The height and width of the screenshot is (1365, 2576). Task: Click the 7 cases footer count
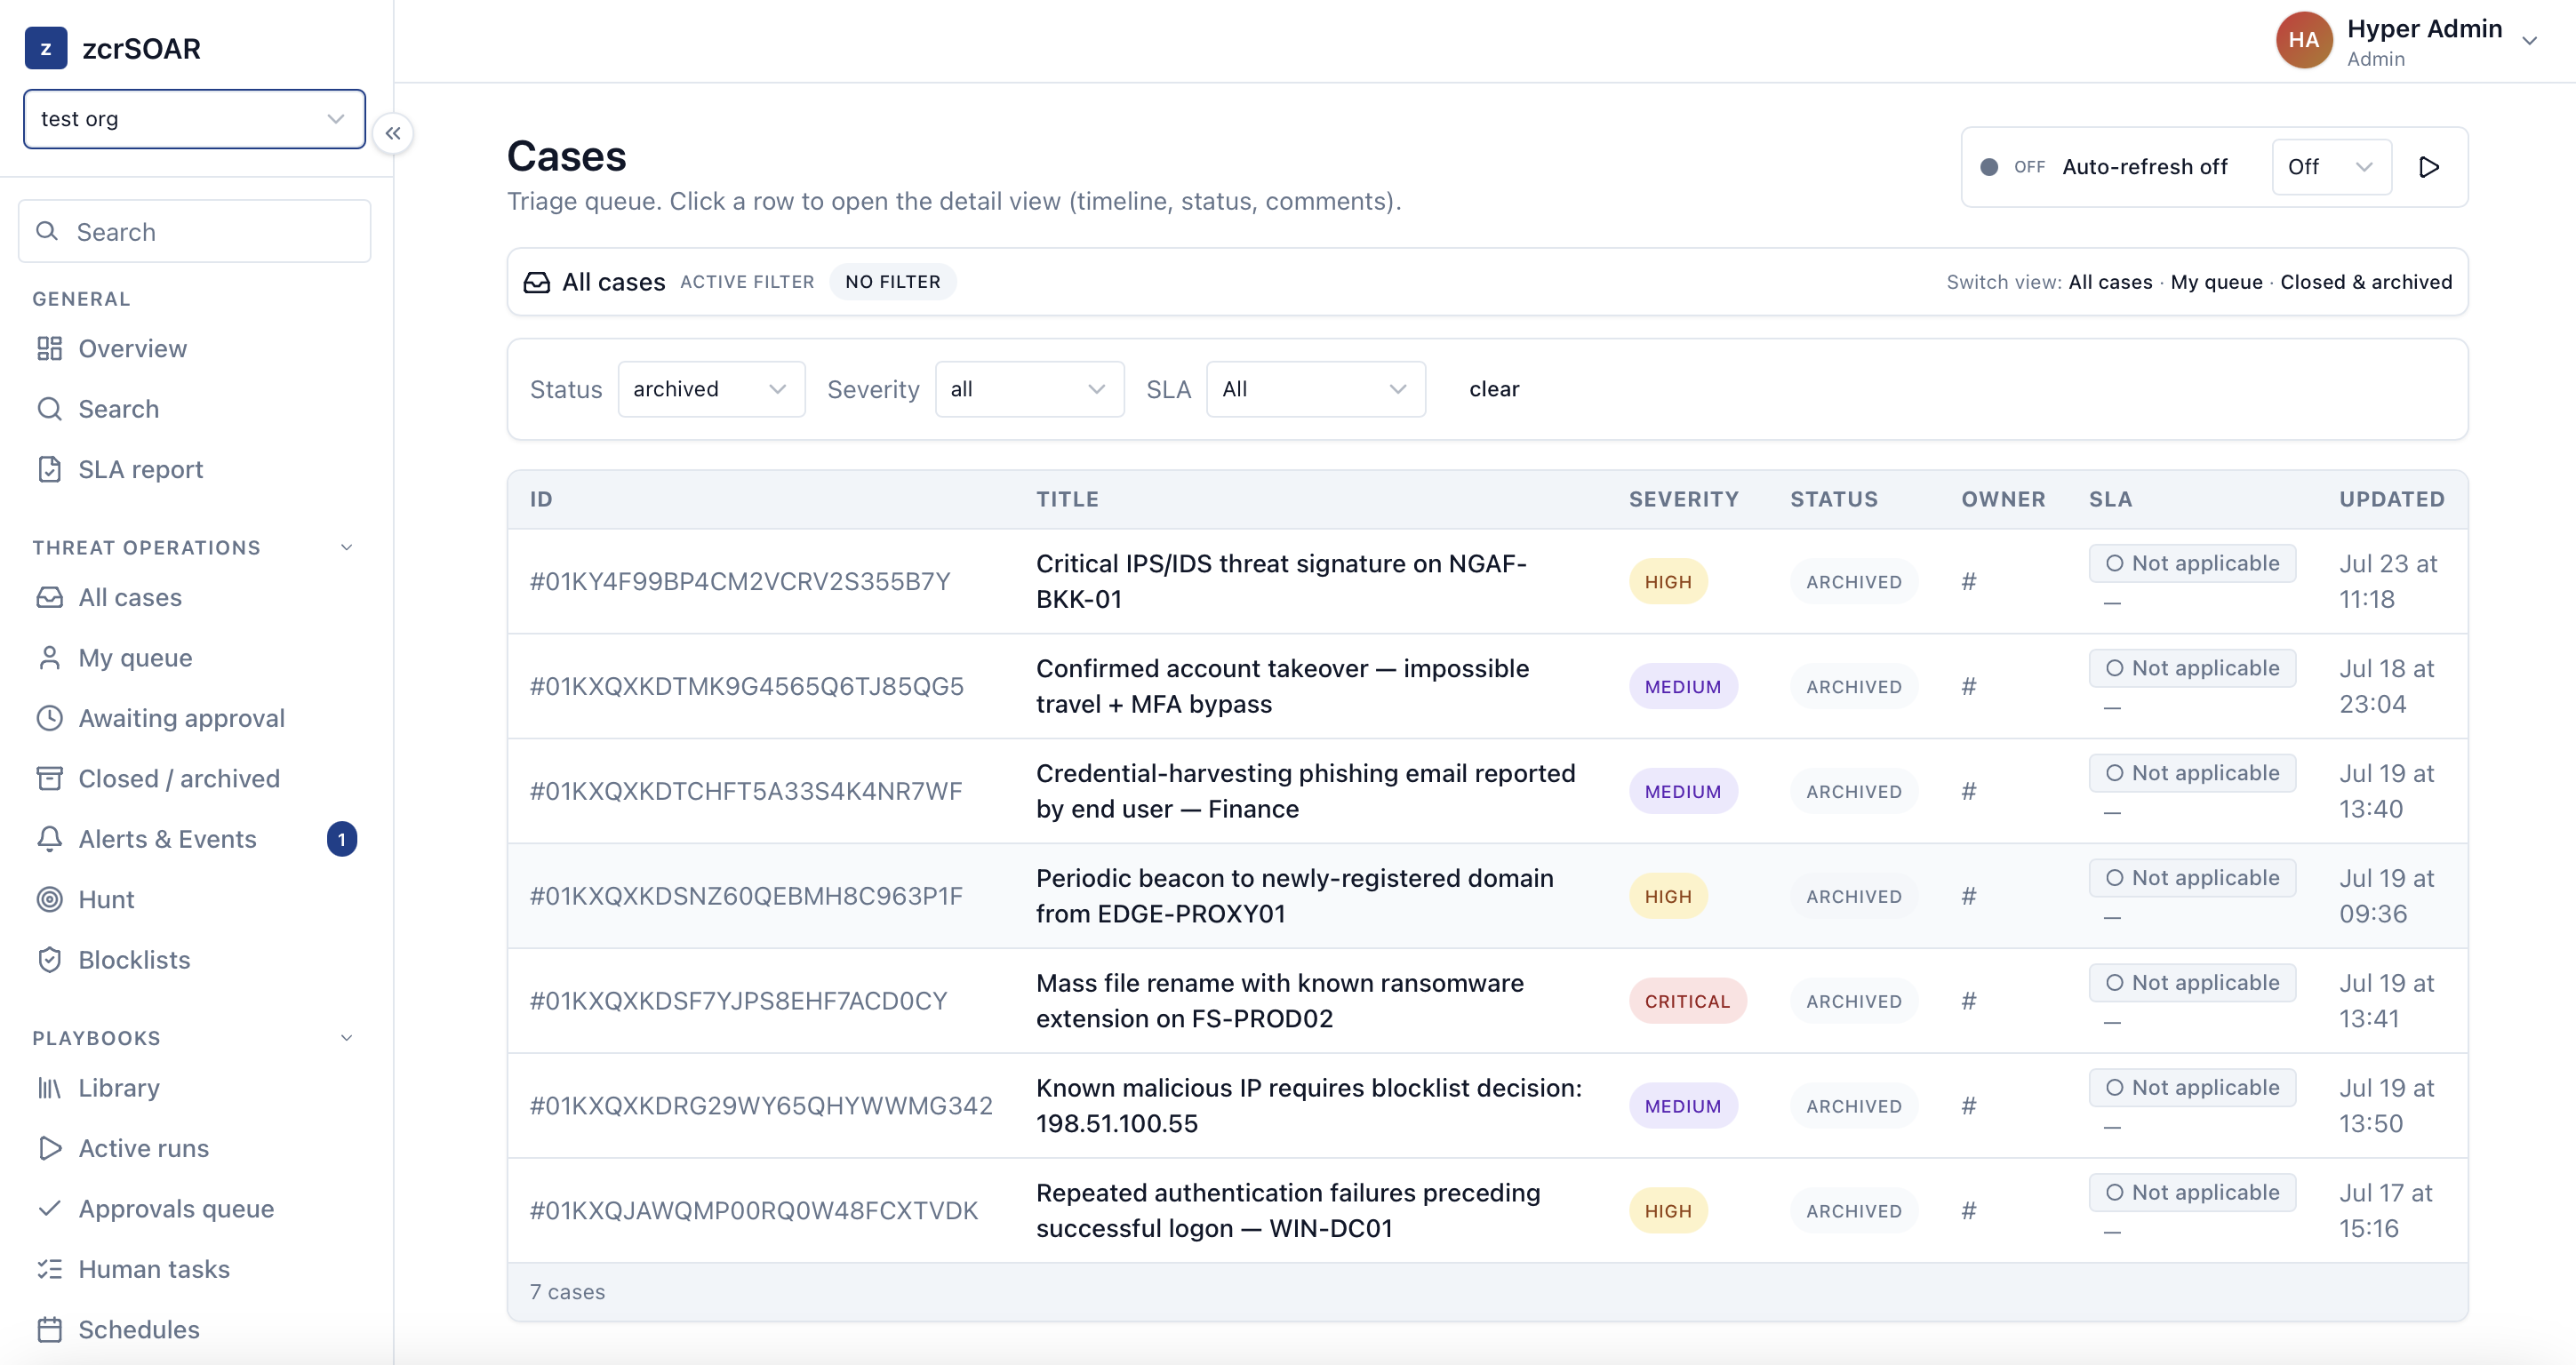(567, 1292)
